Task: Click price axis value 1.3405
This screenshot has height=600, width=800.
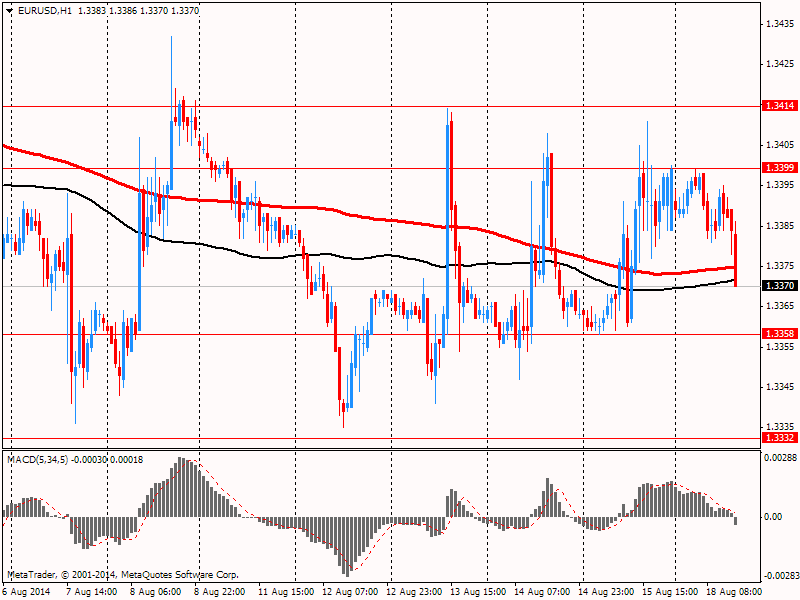Action: tap(780, 145)
